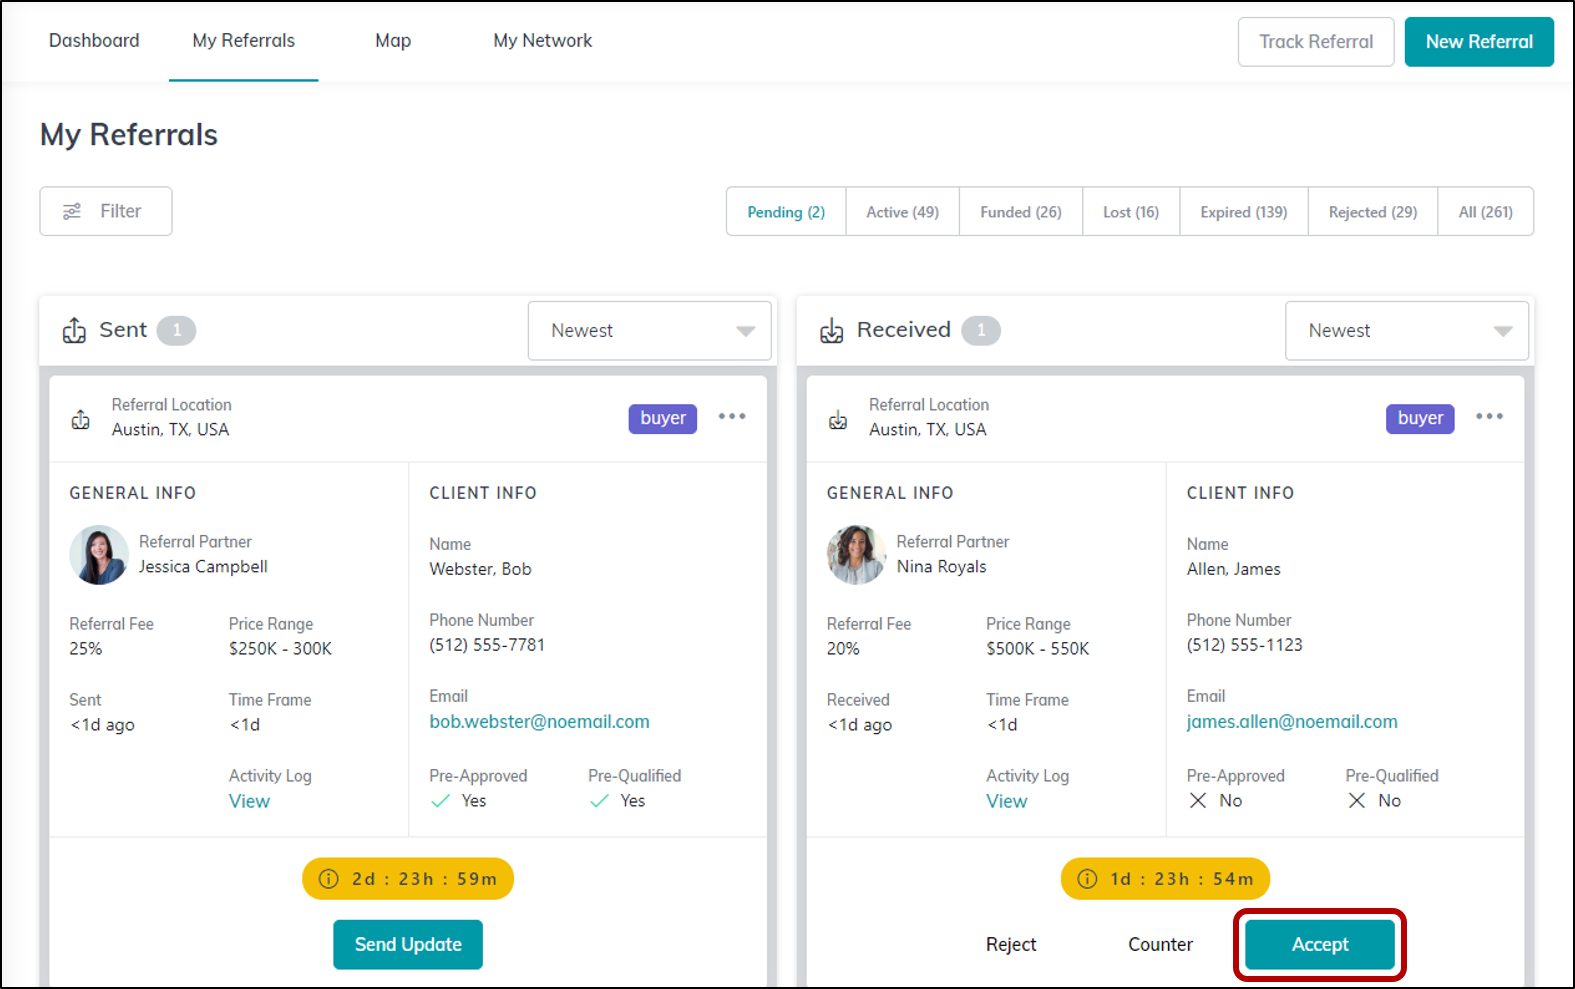Select the My Referrals navigation tab

[x=244, y=41]
